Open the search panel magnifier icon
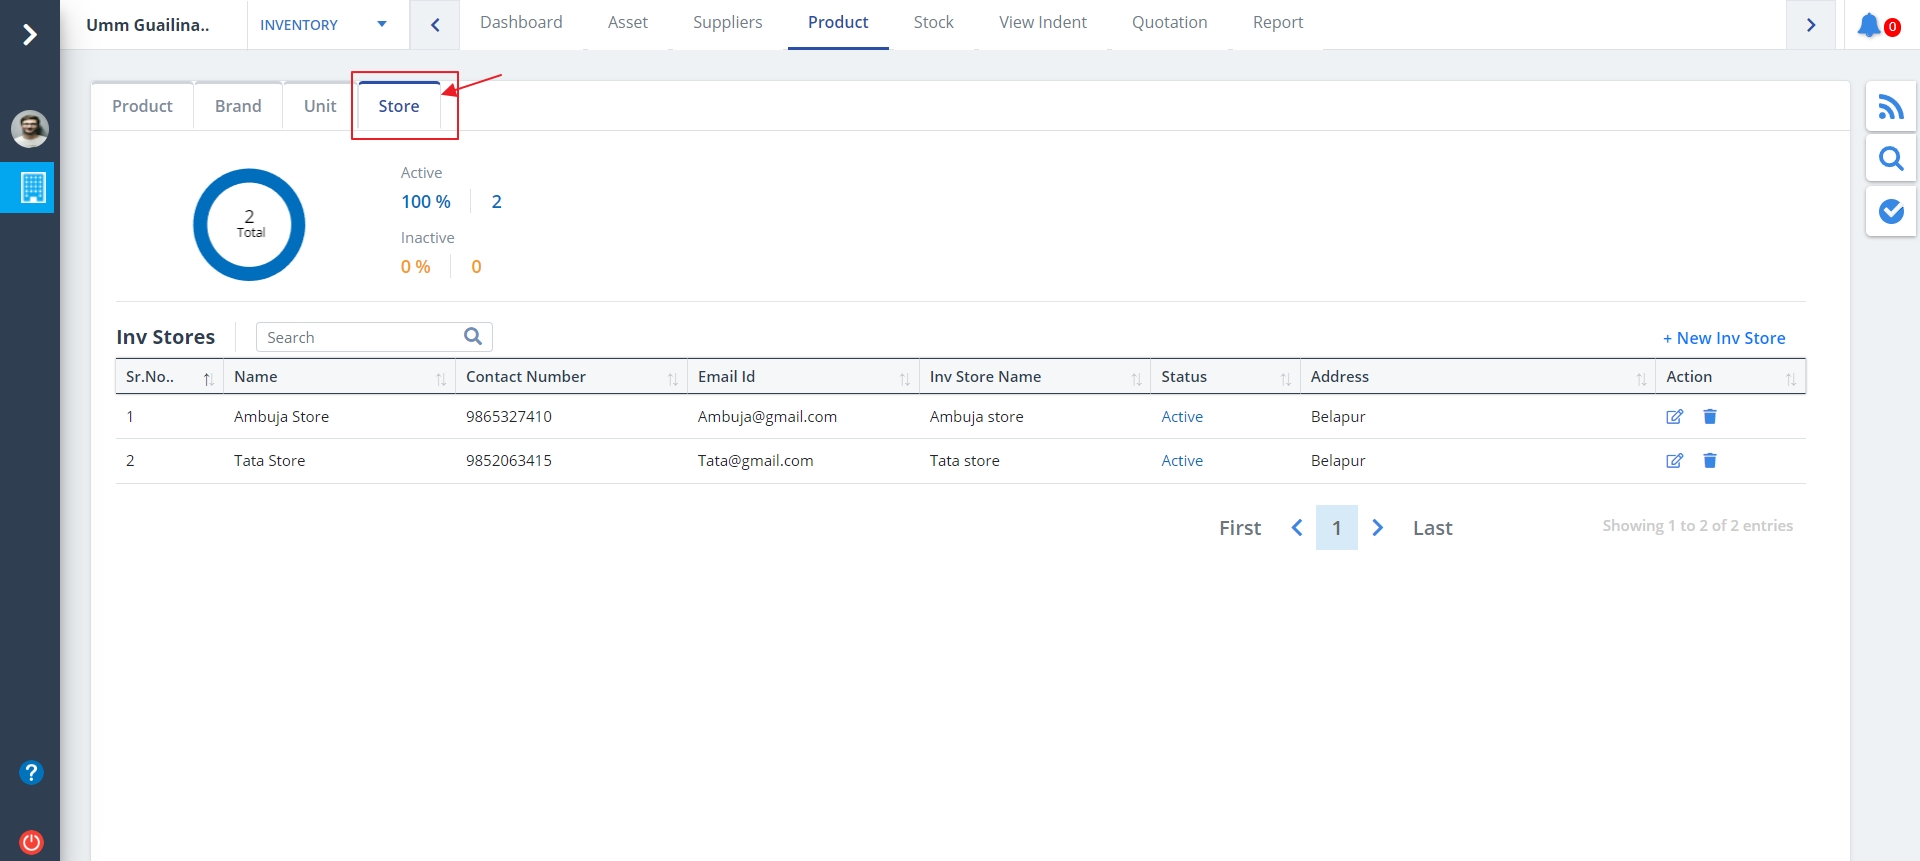 (x=1890, y=159)
